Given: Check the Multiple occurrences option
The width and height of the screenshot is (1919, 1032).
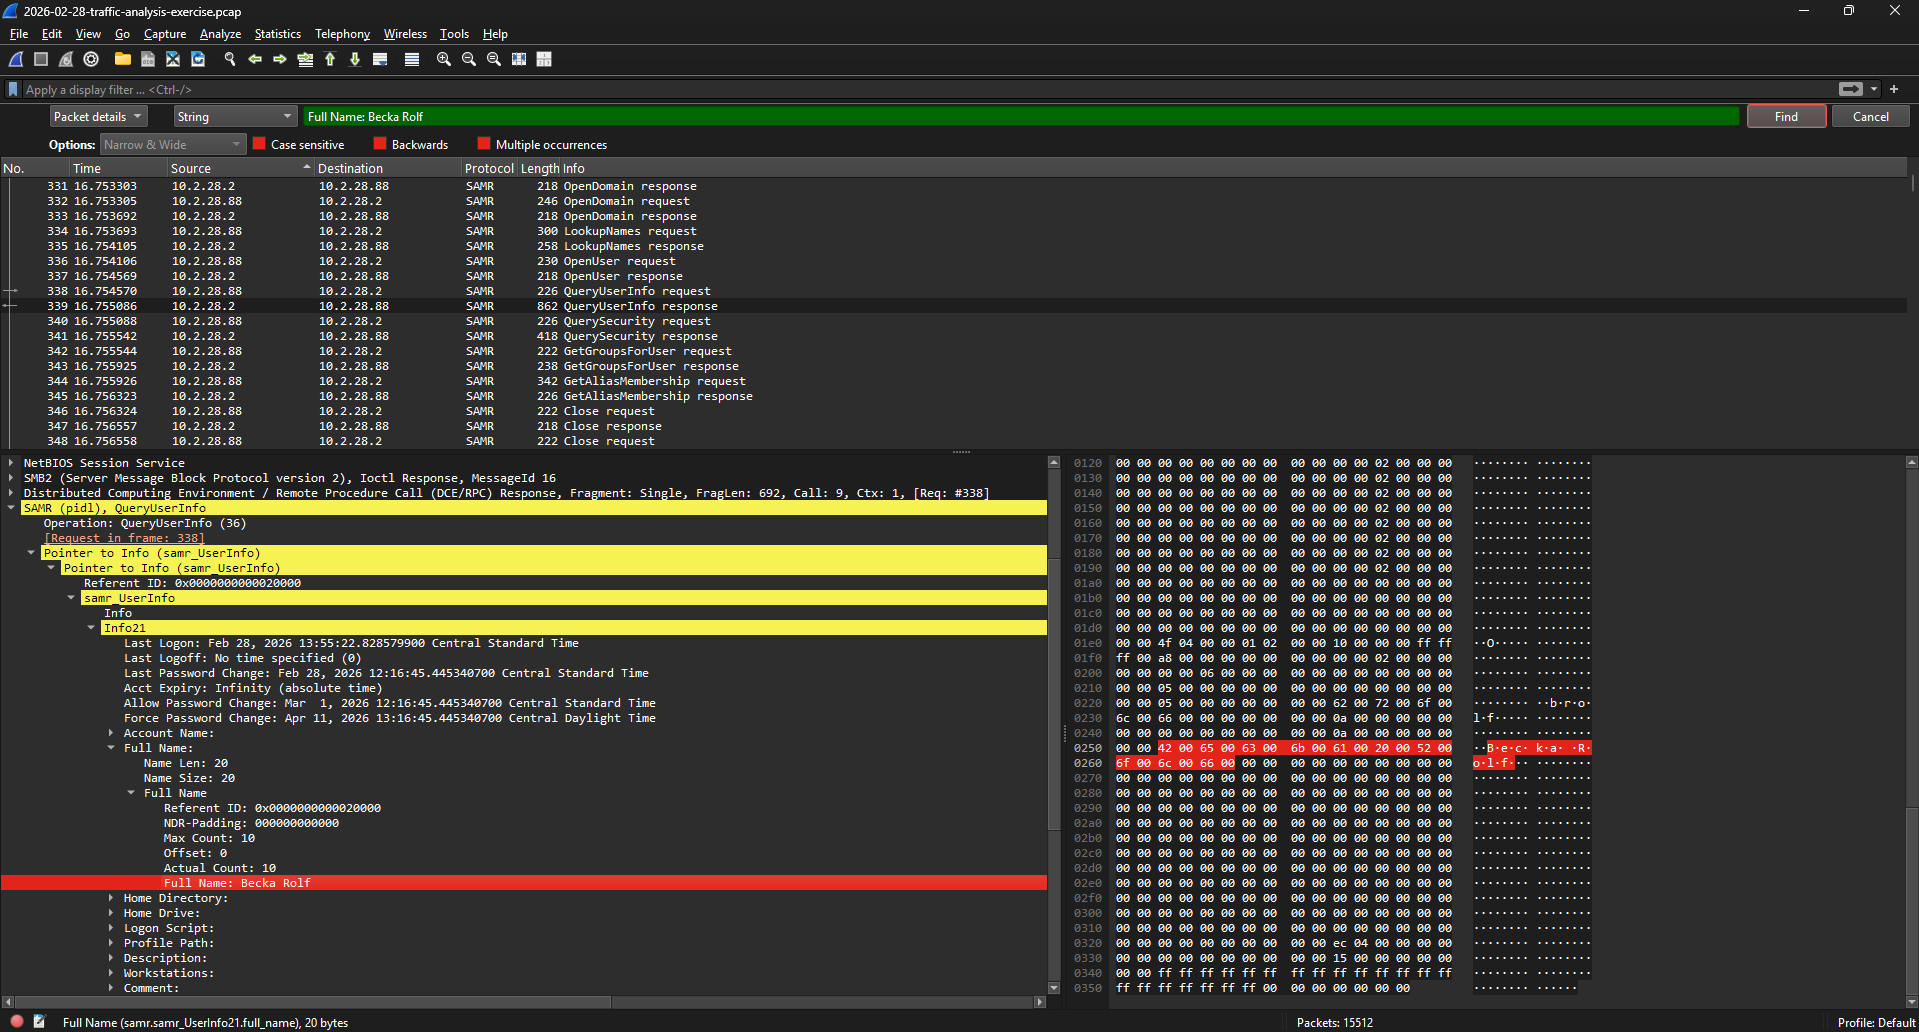Looking at the screenshot, I should (484, 144).
